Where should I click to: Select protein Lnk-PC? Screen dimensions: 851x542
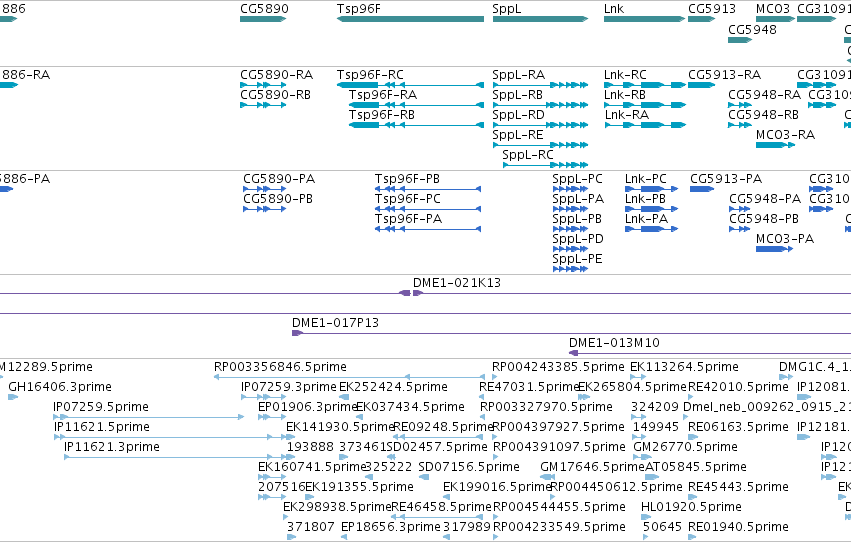(651, 189)
